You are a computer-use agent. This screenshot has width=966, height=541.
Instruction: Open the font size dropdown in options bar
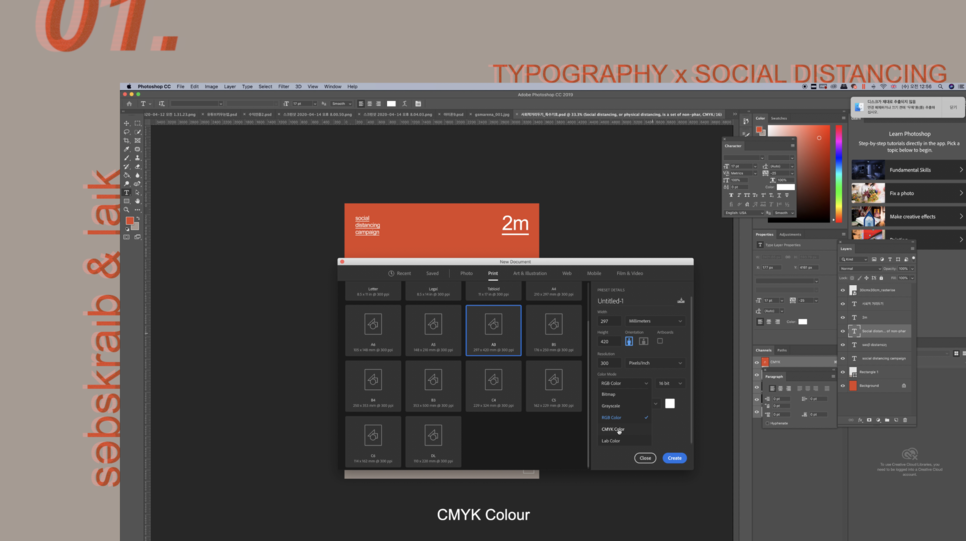tap(314, 104)
